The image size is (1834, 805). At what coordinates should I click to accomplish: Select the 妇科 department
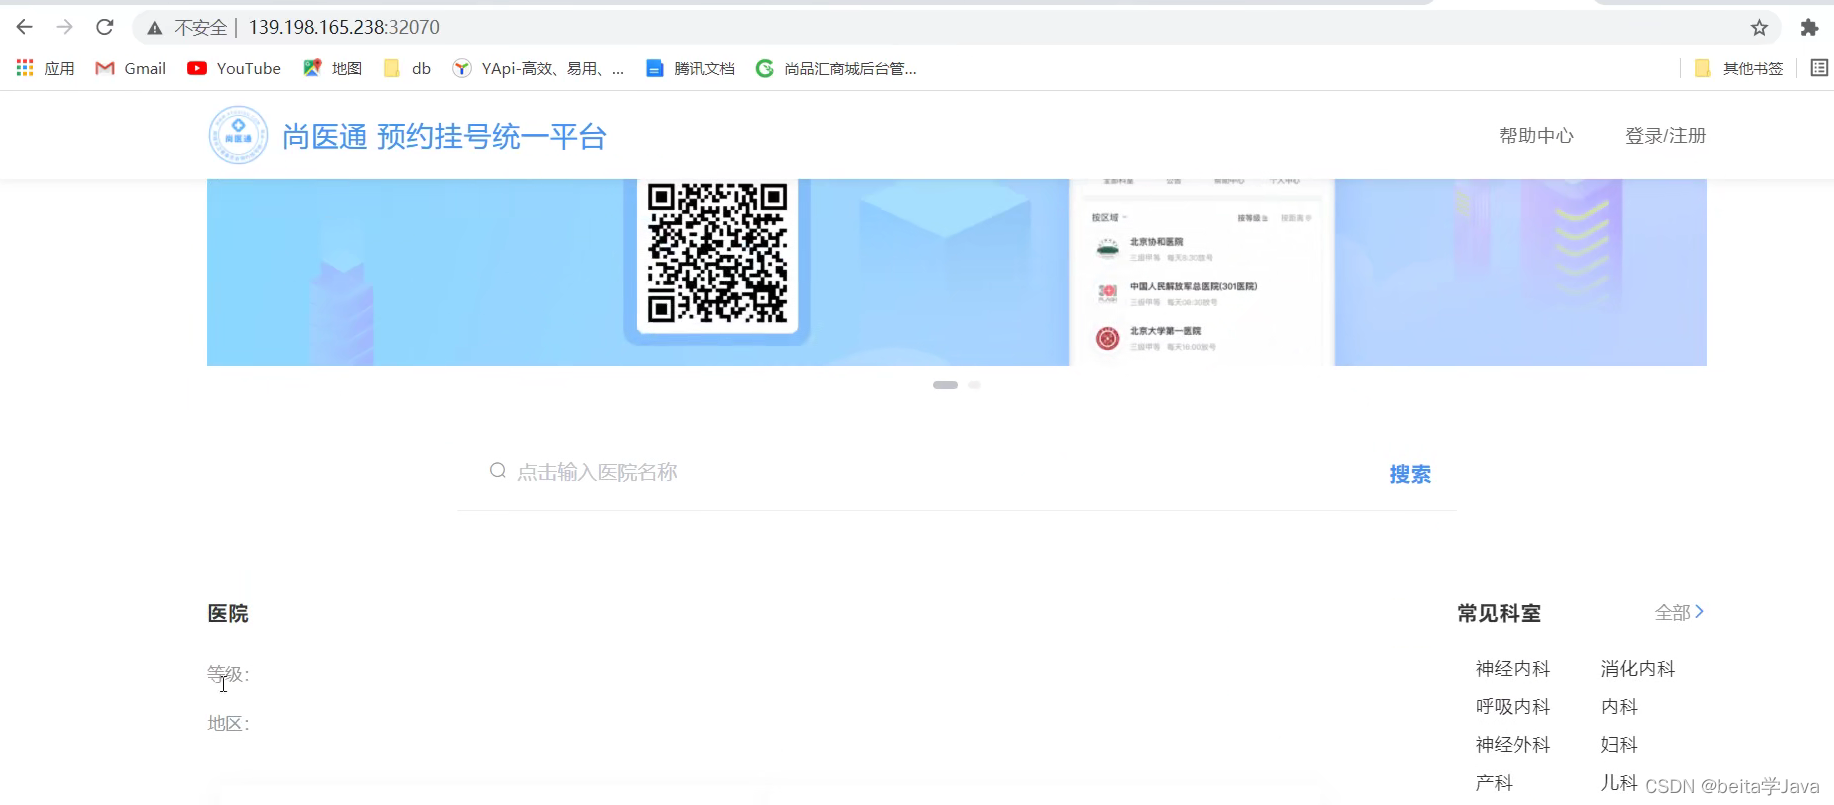1619,744
